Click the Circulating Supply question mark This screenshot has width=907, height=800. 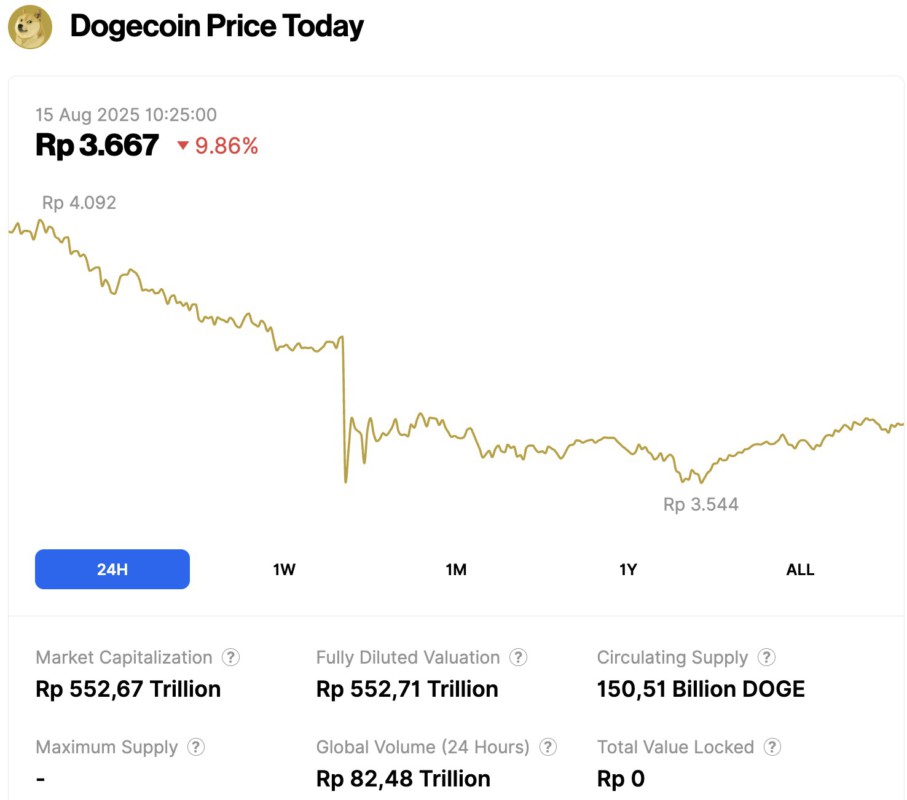pyautogui.click(x=766, y=657)
